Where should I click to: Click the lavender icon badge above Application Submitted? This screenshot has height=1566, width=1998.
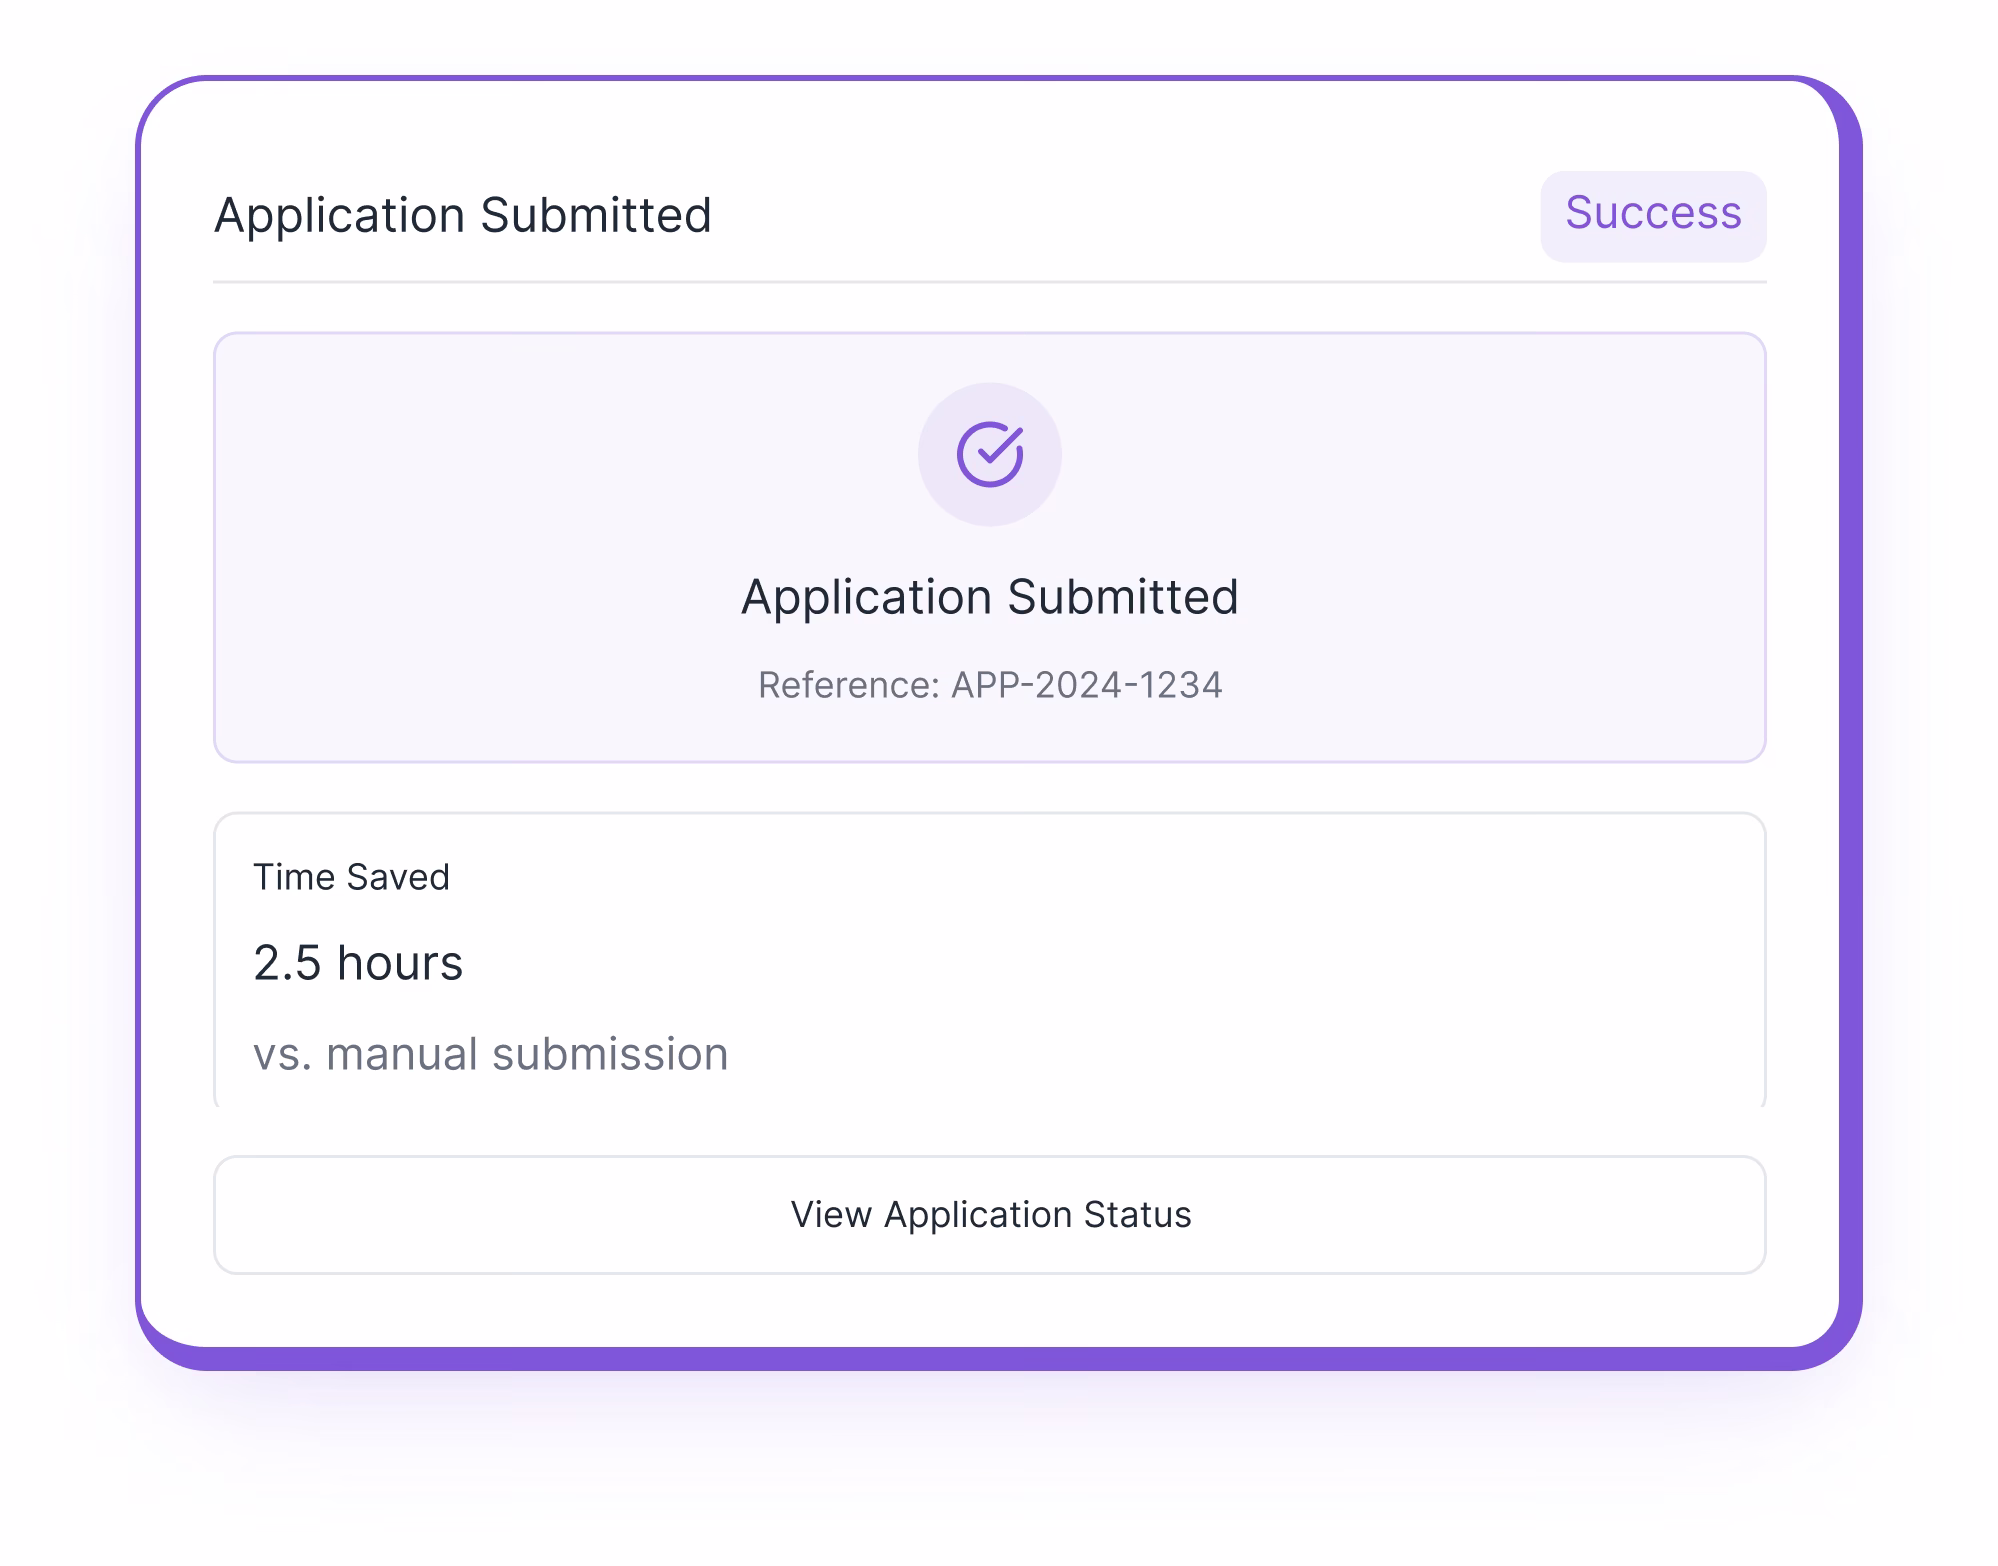(x=989, y=454)
